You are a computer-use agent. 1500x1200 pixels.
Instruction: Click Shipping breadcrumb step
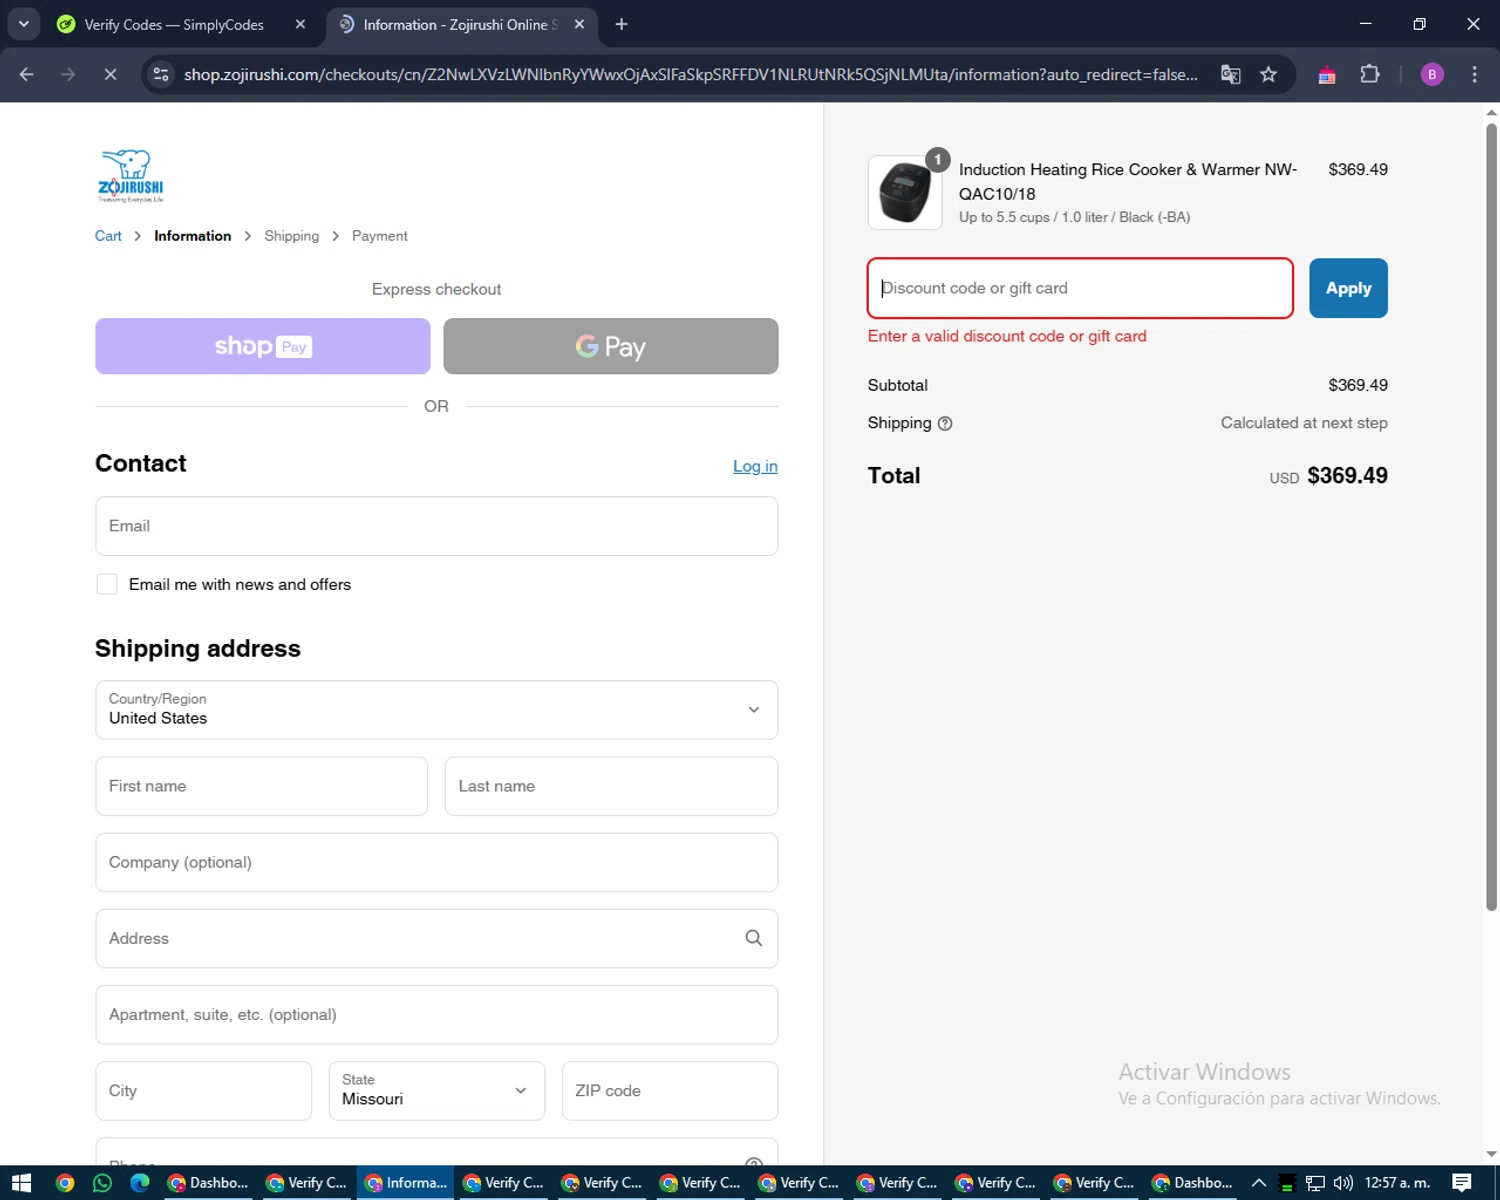pyautogui.click(x=292, y=236)
